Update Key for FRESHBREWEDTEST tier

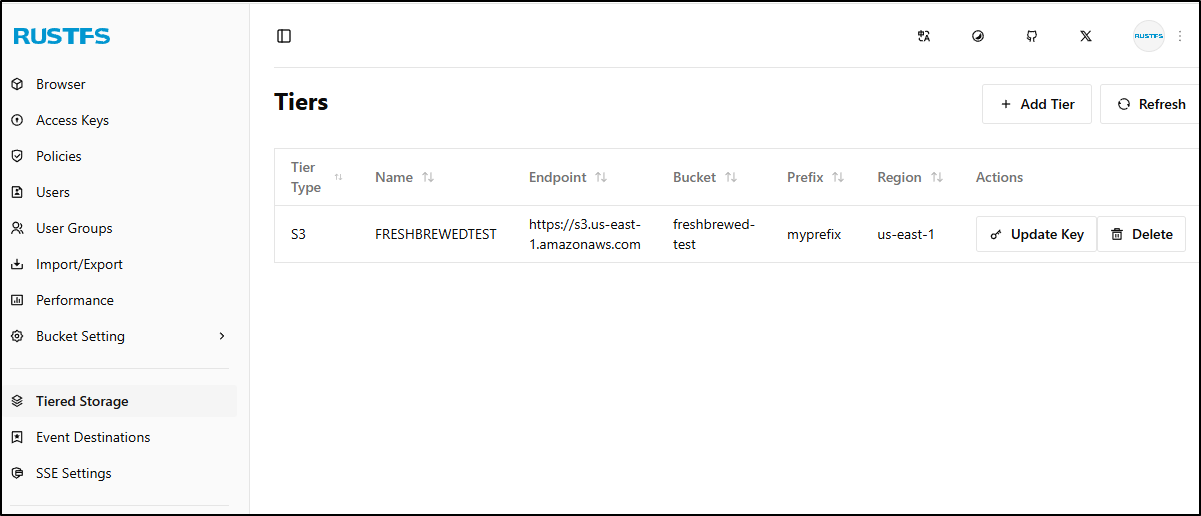[x=1036, y=234]
